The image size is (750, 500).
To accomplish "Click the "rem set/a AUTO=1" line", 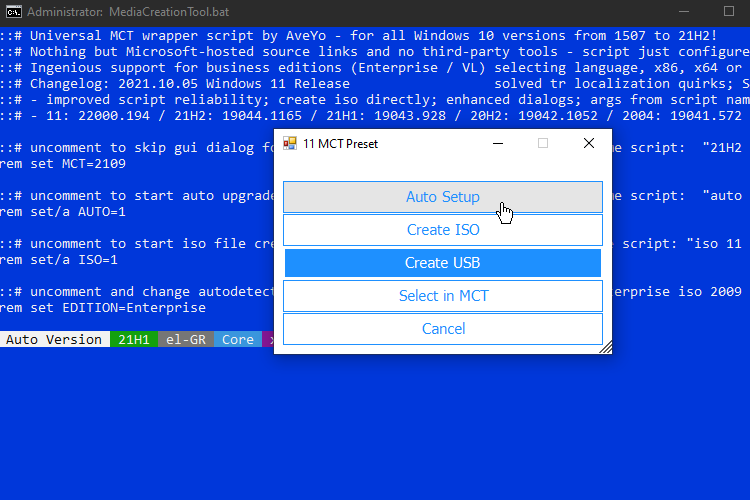I will (63, 211).
